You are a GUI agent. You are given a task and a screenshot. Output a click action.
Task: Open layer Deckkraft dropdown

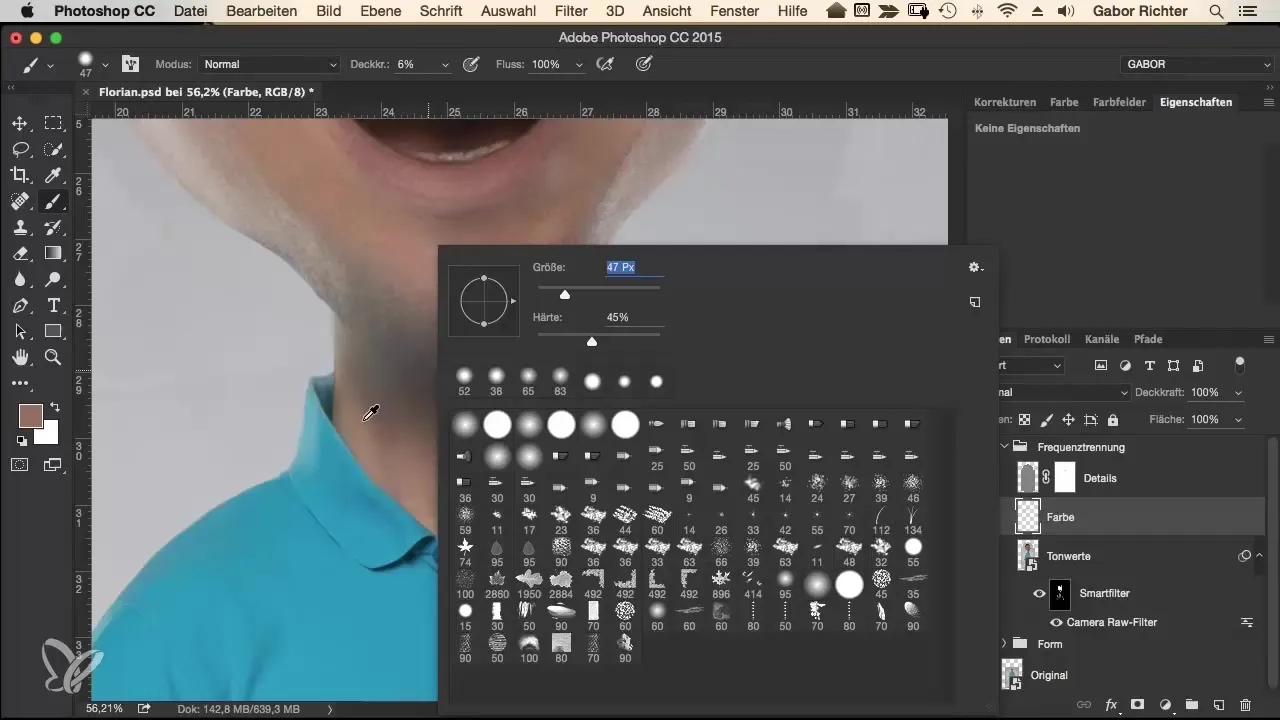click(x=1239, y=393)
